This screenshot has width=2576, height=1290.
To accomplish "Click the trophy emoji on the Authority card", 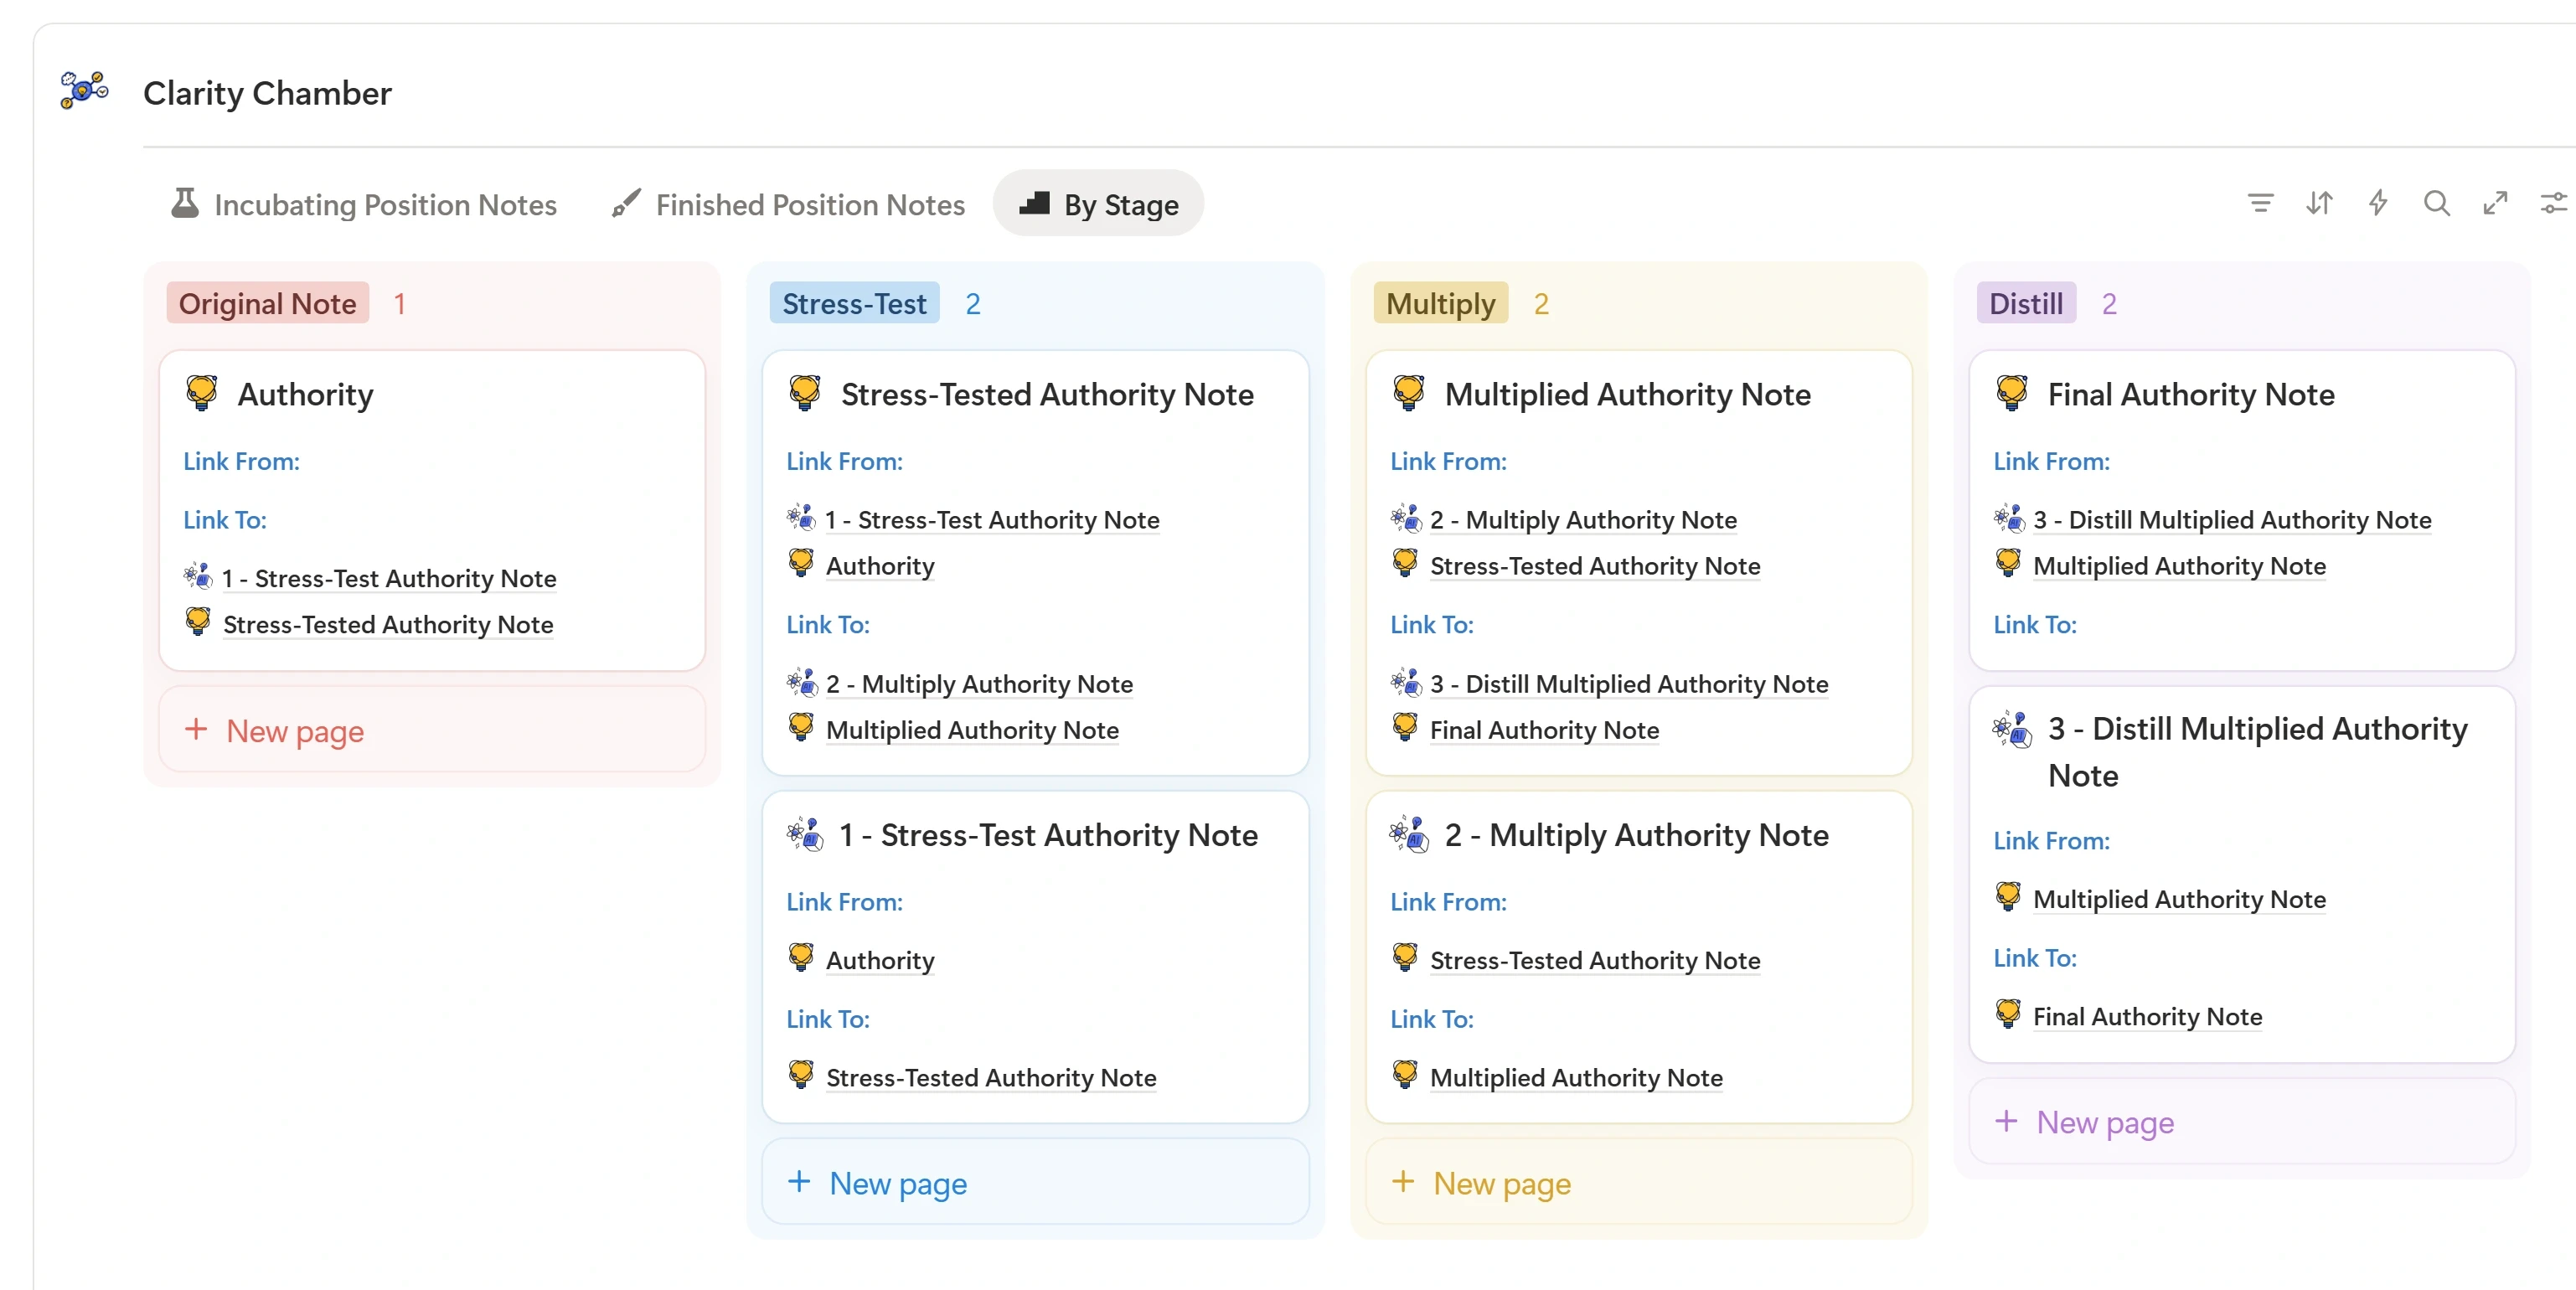I will coord(202,392).
